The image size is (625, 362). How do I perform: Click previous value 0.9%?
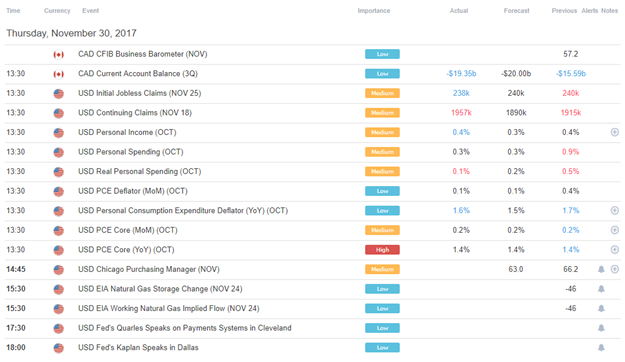(571, 152)
